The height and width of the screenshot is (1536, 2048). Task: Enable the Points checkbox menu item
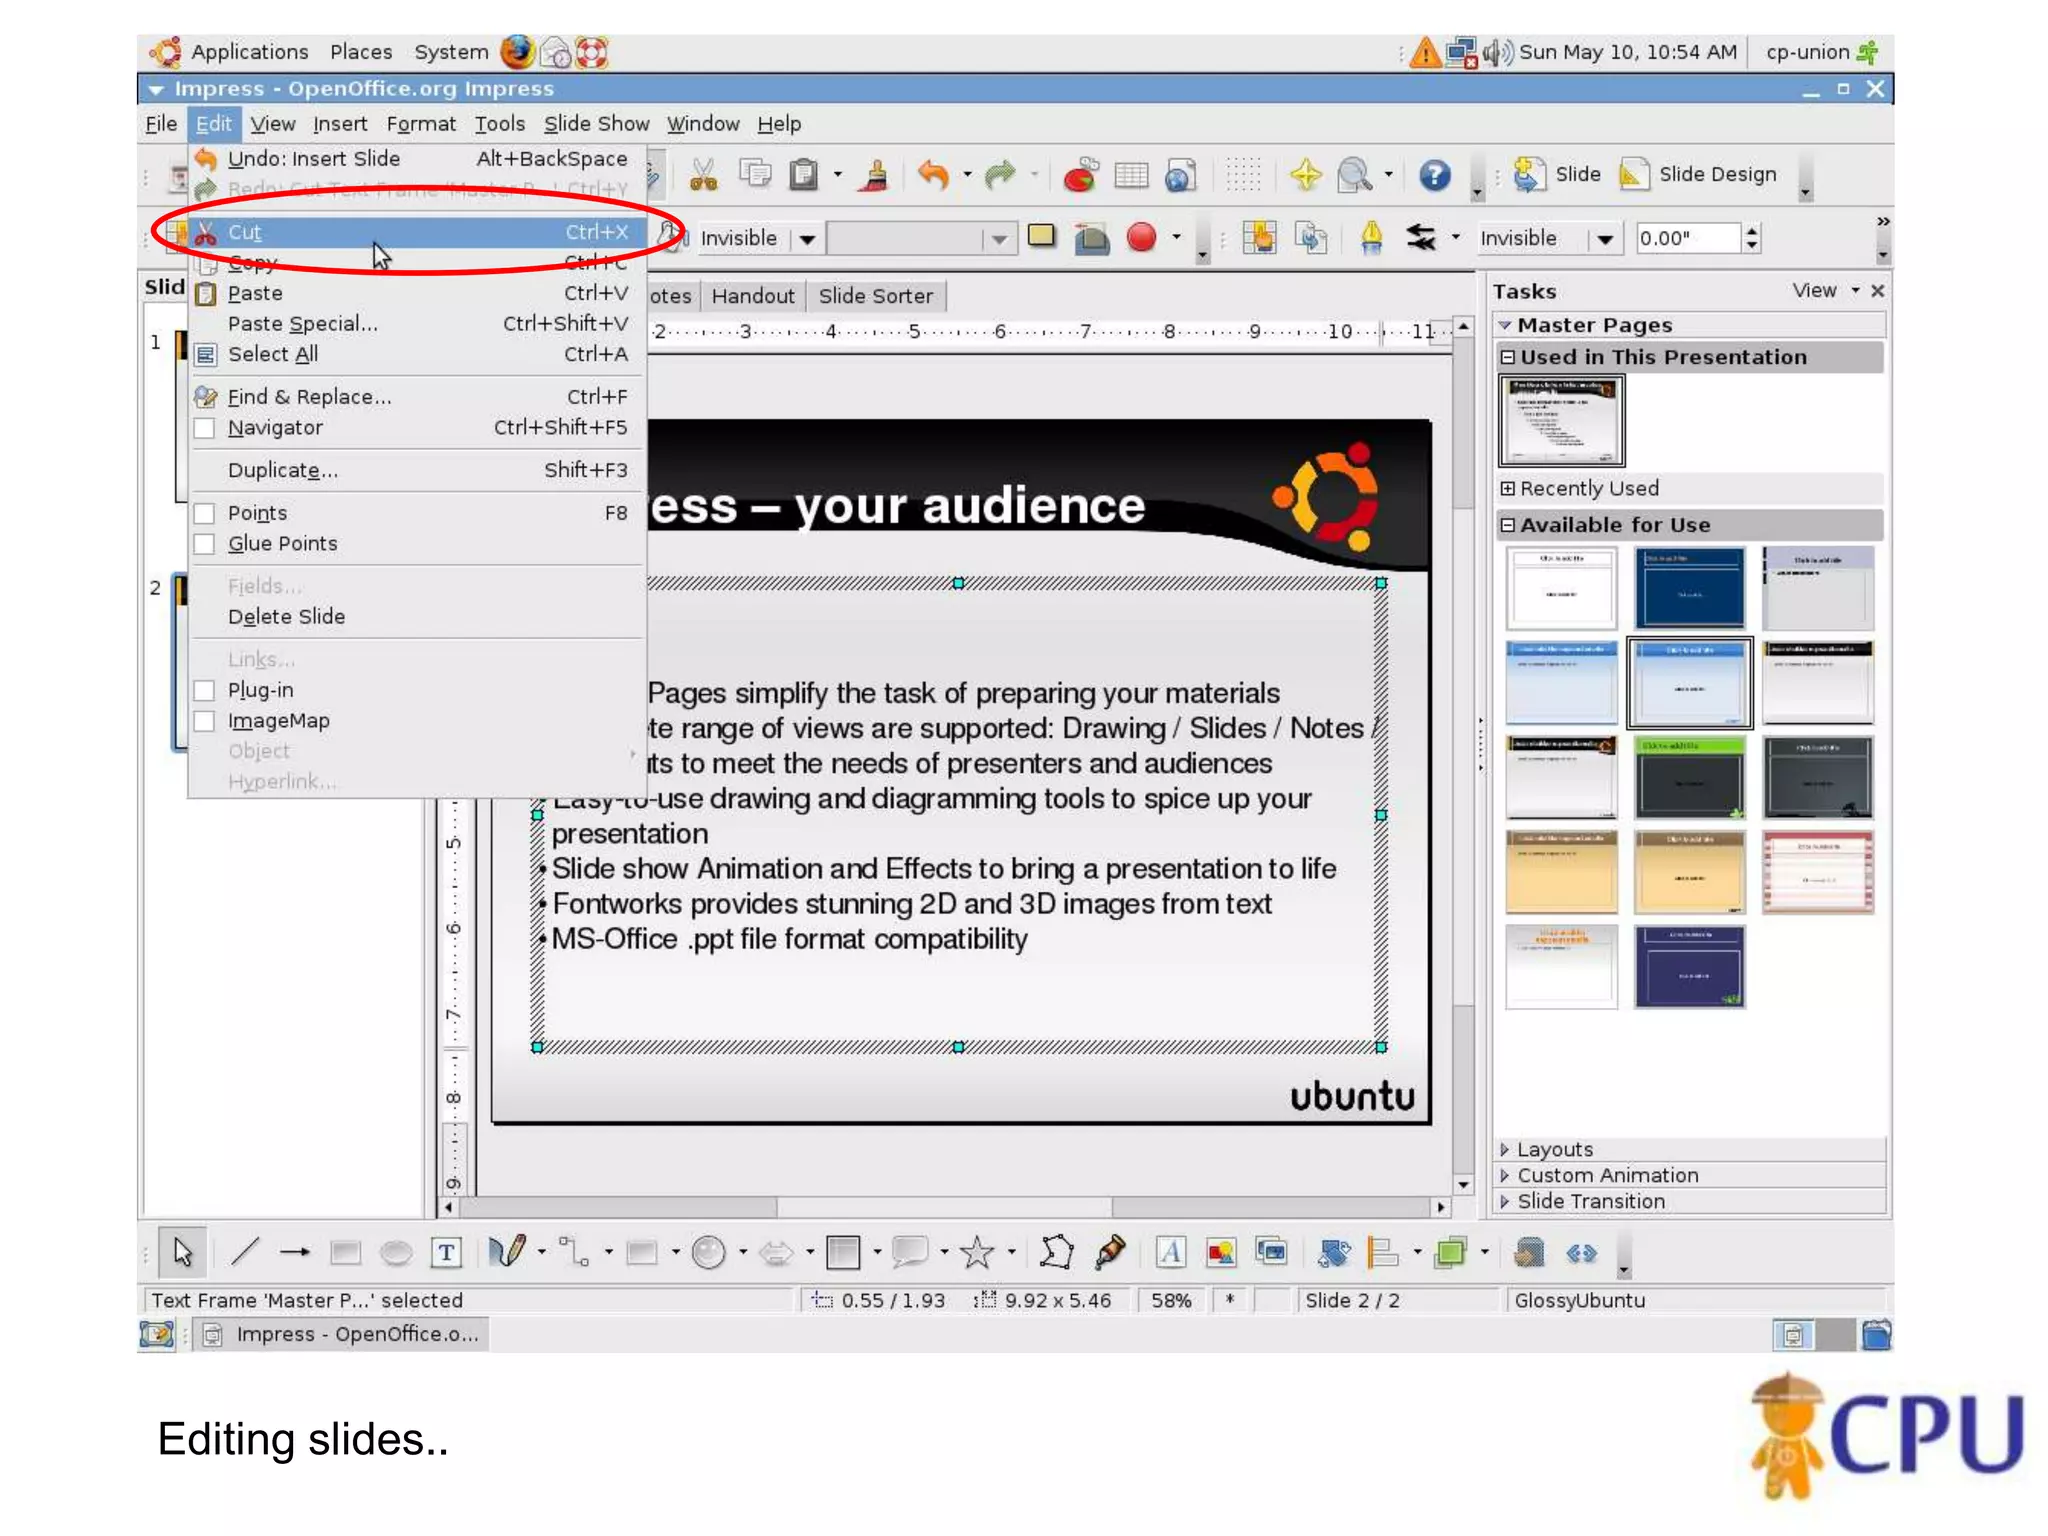(x=205, y=513)
